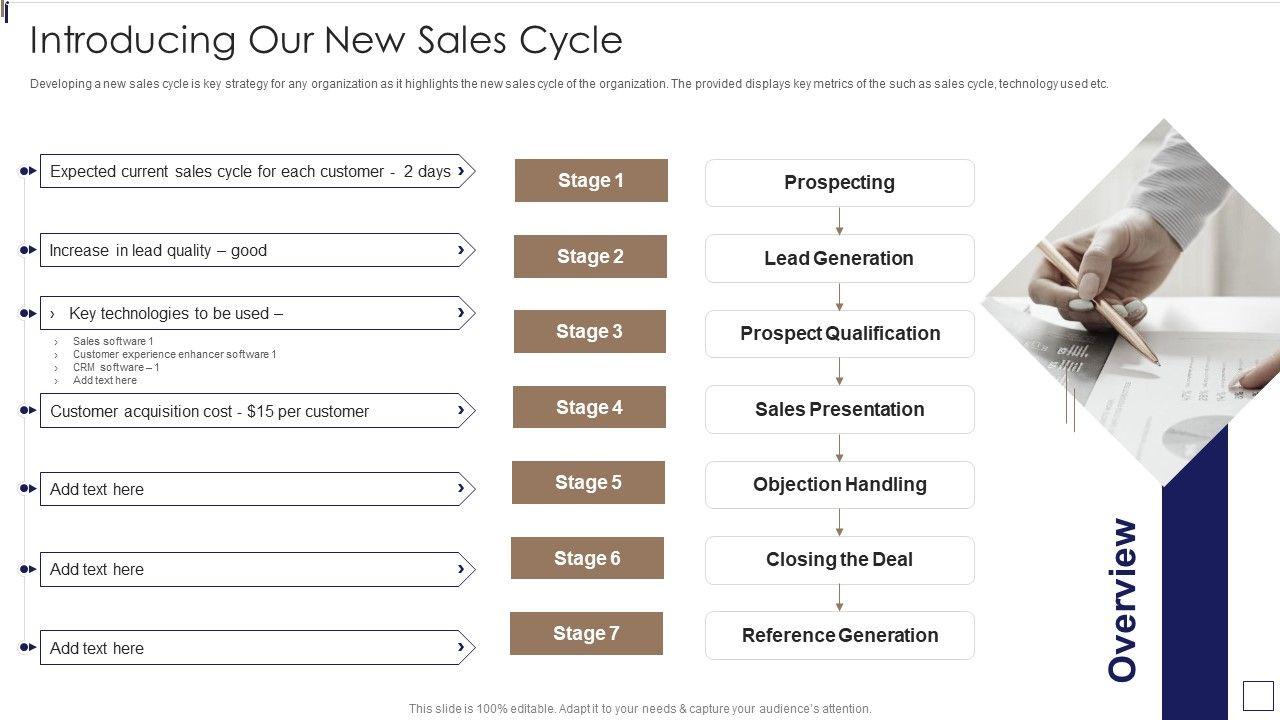This screenshot has width=1280, height=720.
Task: Select the Stage 4 box
Action: 589,407
